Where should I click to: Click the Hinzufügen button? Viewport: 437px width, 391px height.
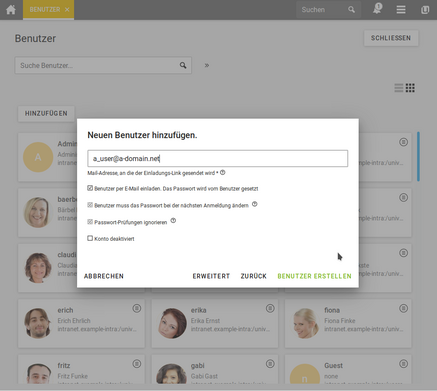coord(46,113)
